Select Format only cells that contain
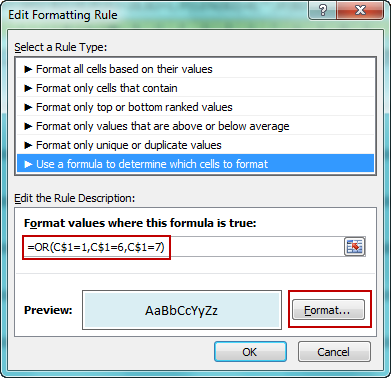The width and height of the screenshot is (391, 378). pyautogui.click(x=195, y=88)
